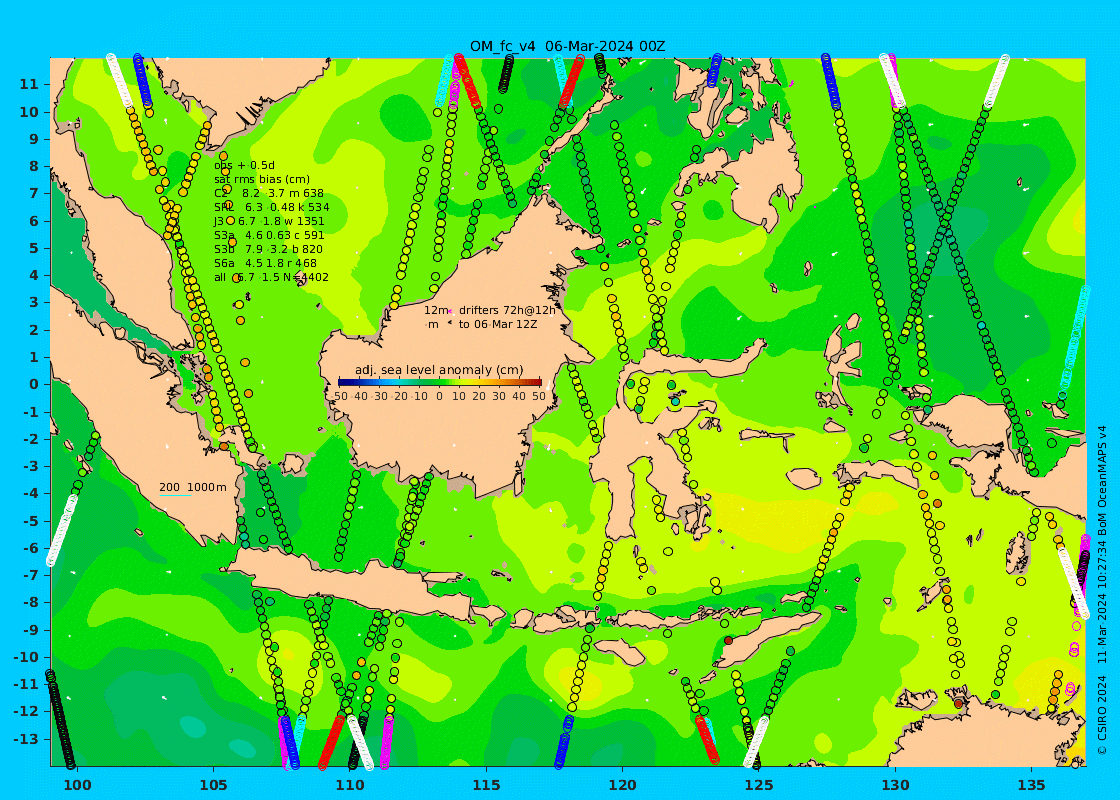Click latitude axis label 11

[29, 84]
